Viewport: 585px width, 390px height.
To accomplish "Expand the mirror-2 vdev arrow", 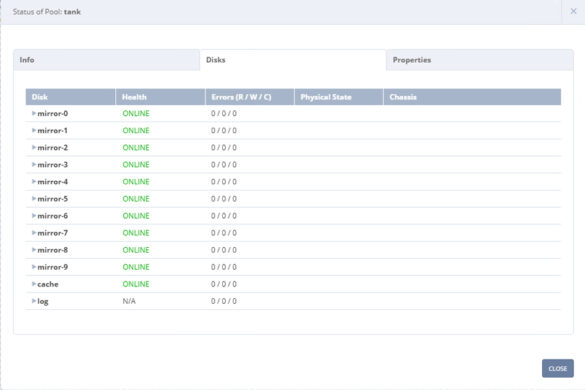I will pos(34,147).
